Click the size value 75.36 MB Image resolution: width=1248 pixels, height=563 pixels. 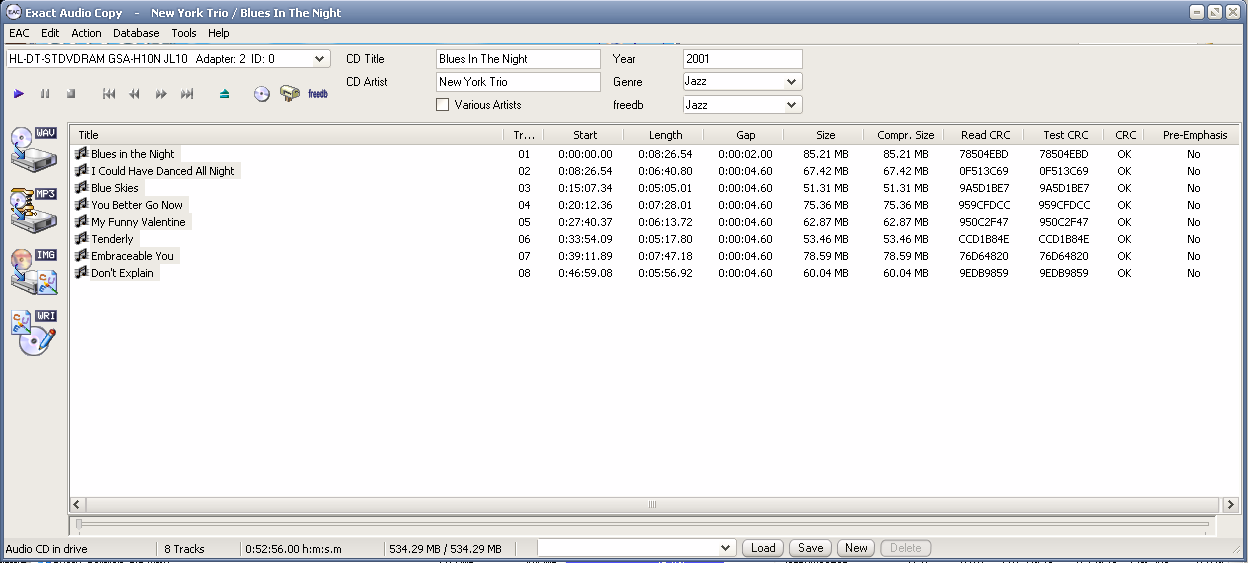(x=825, y=205)
